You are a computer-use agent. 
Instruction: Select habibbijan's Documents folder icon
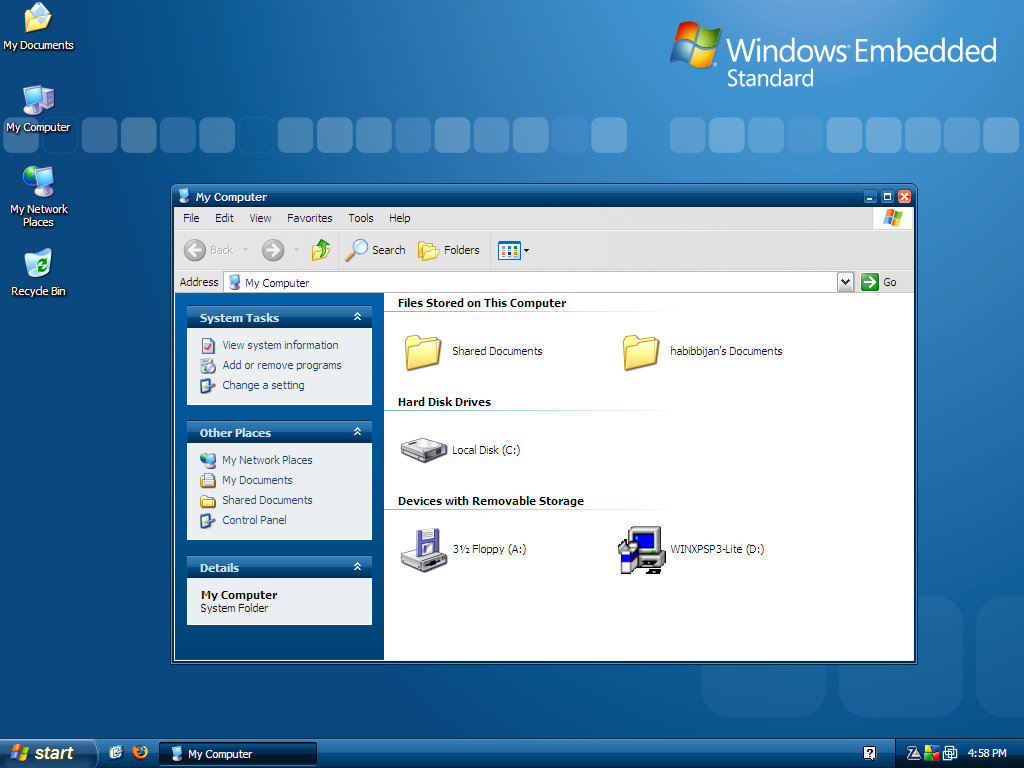[x=640, y=352]
